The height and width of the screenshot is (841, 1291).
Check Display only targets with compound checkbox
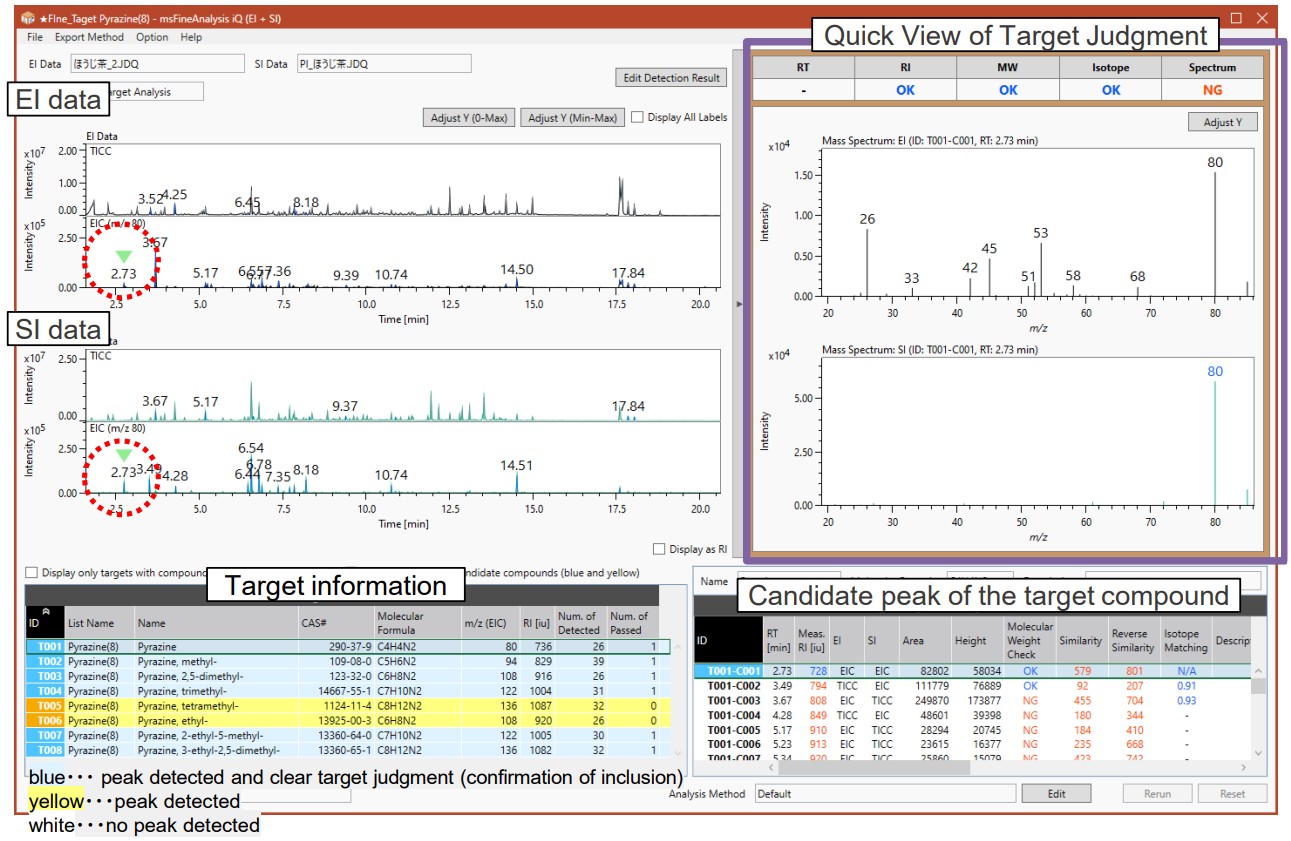tap(32, 573)
